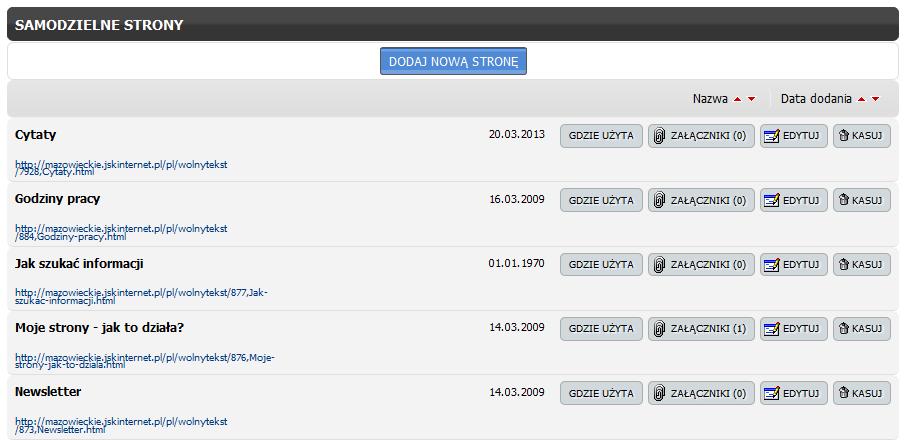905x440 pixels.
Task: Select the Moje strony - jak to działa? title
Action: [x=99, y=327]
